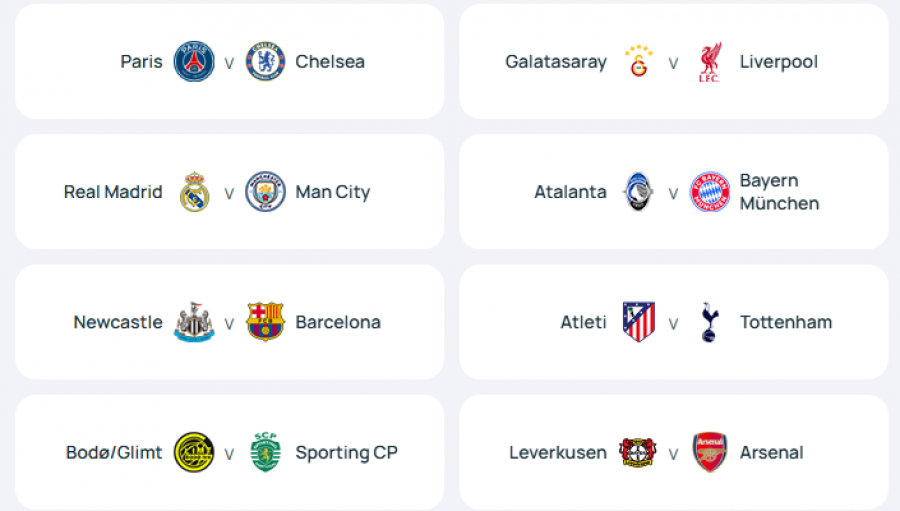Open the Tottenham team name link

coord(786,322)
